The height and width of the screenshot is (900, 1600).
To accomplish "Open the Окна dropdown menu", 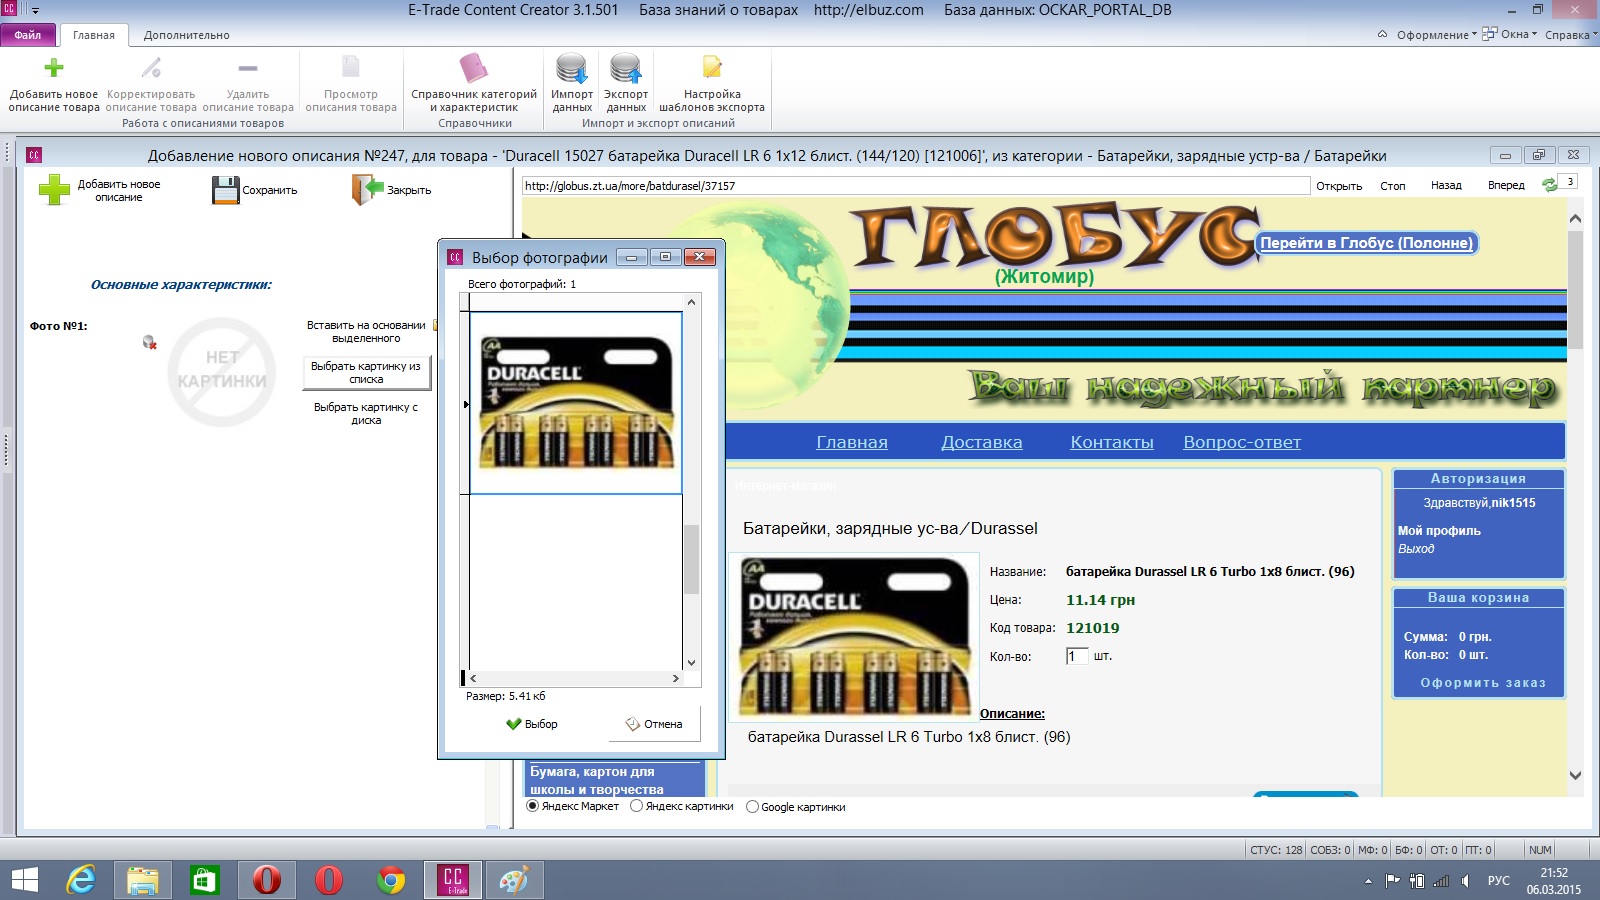I will (x=1510, y=34).
